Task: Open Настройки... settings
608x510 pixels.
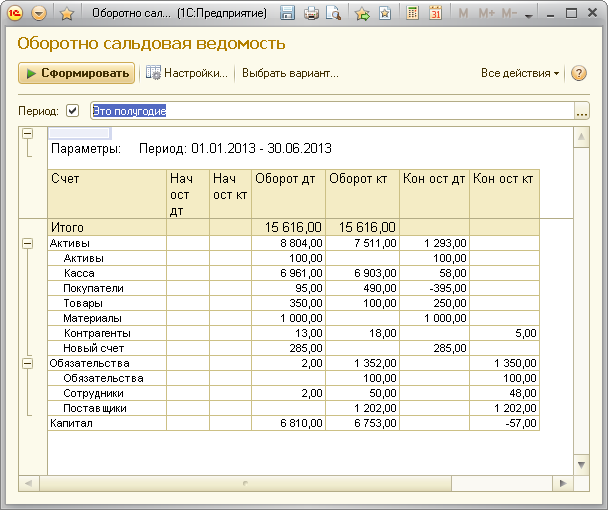Action: [x=188, y=73]
